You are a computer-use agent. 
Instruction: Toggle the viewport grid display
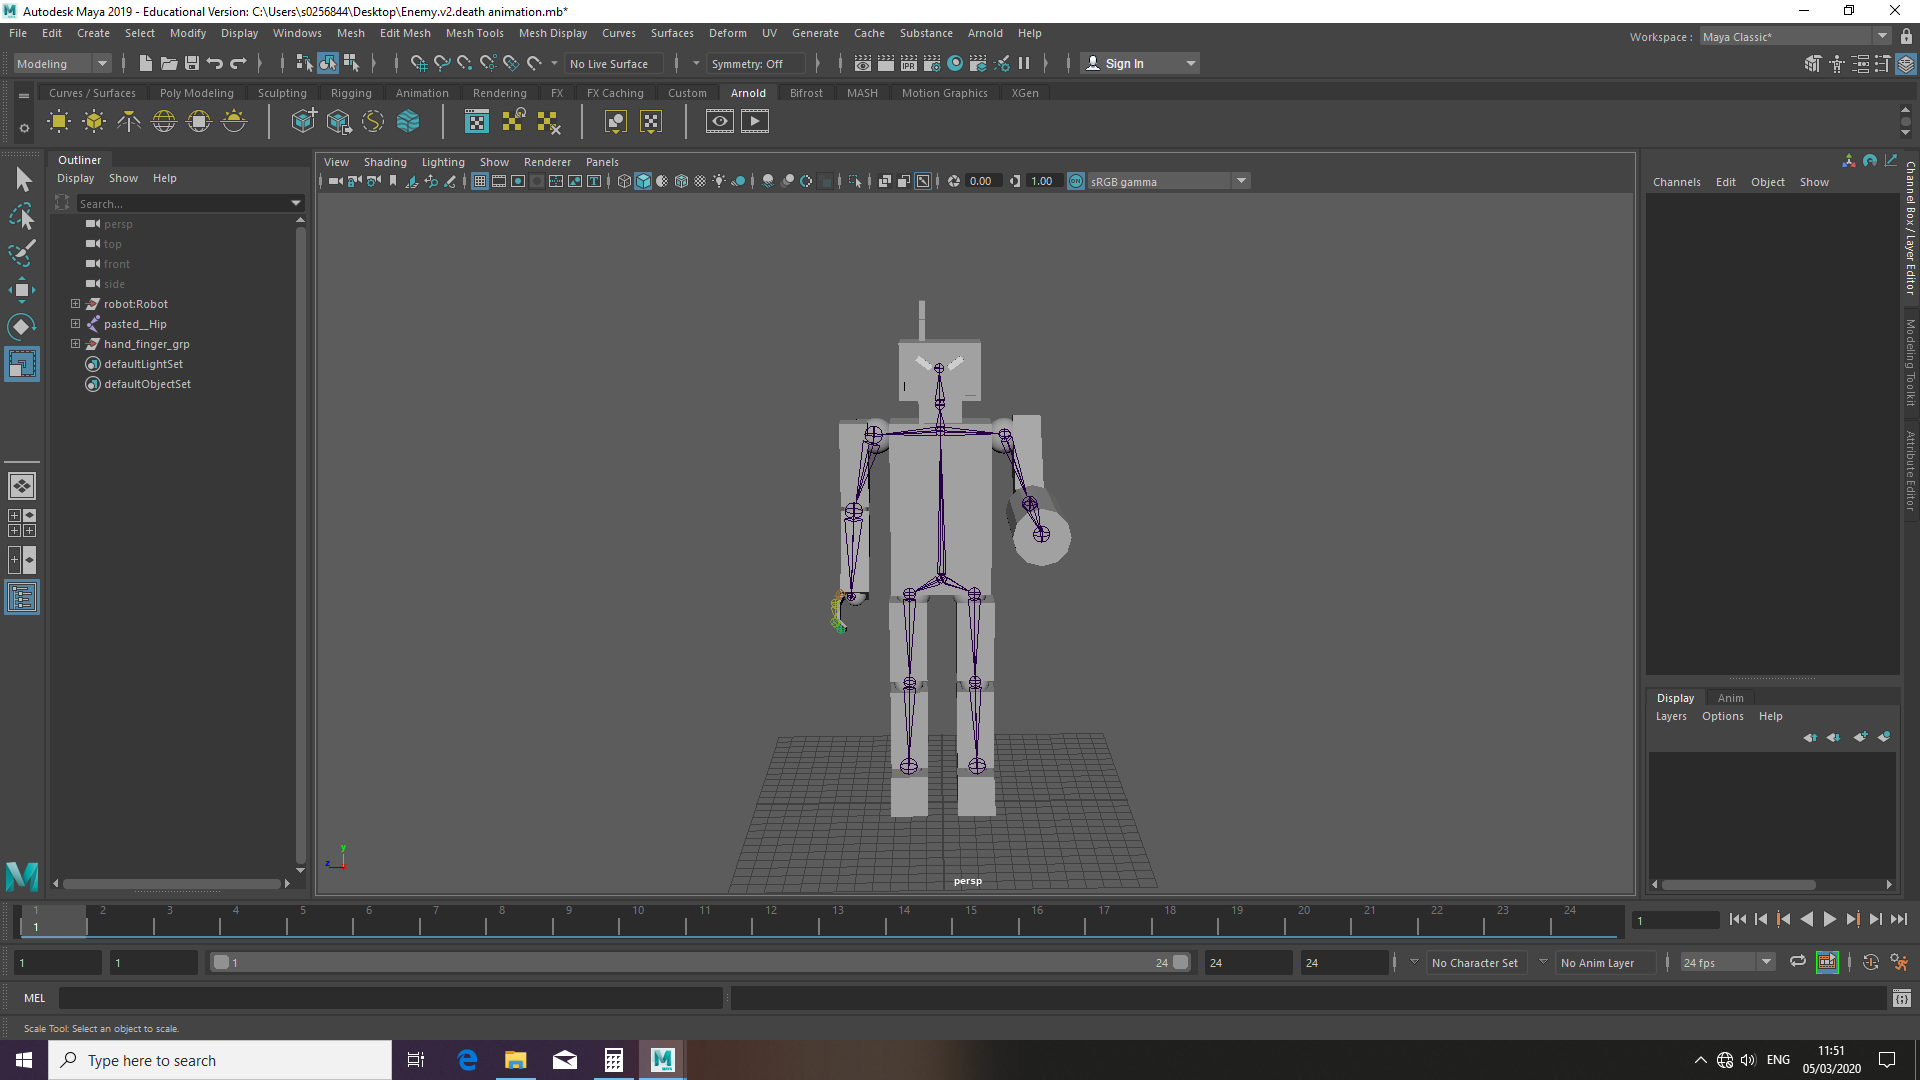pos(480,181)
